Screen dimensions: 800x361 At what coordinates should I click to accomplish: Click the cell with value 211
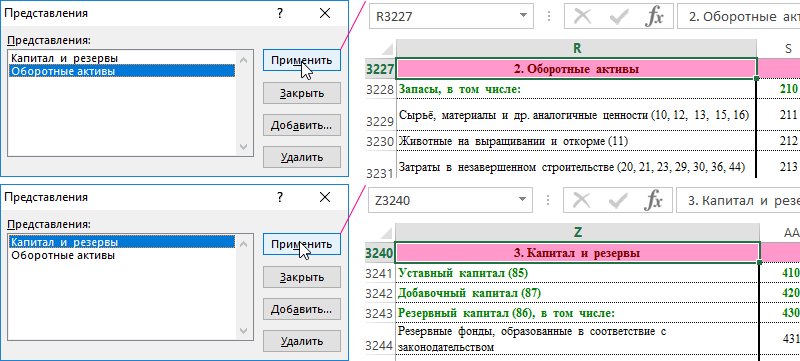click(x=779, y=115)
